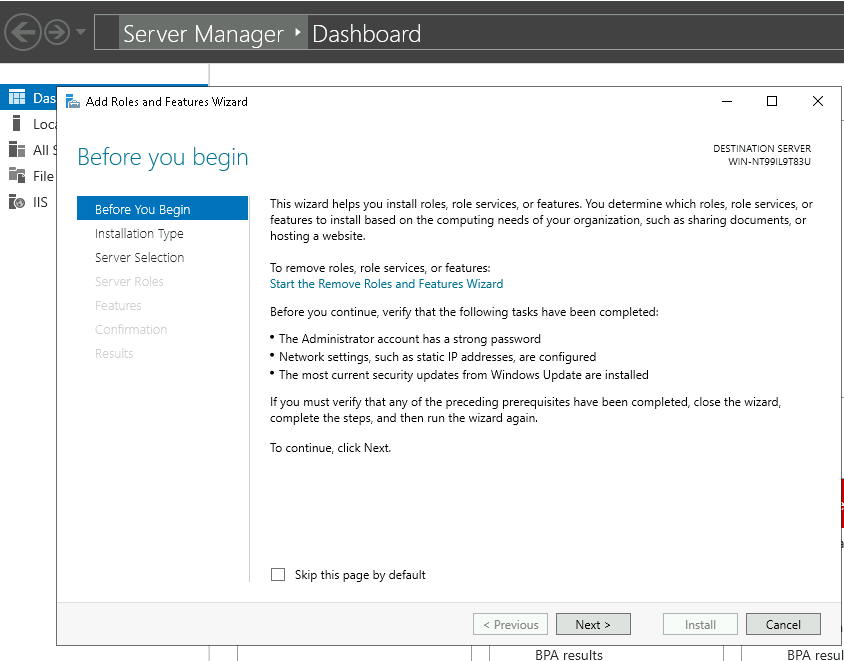Viewport: 844px width, 661px height.
Task: Click the All Servers icon in the sidebar
Action: pos(17,149)
